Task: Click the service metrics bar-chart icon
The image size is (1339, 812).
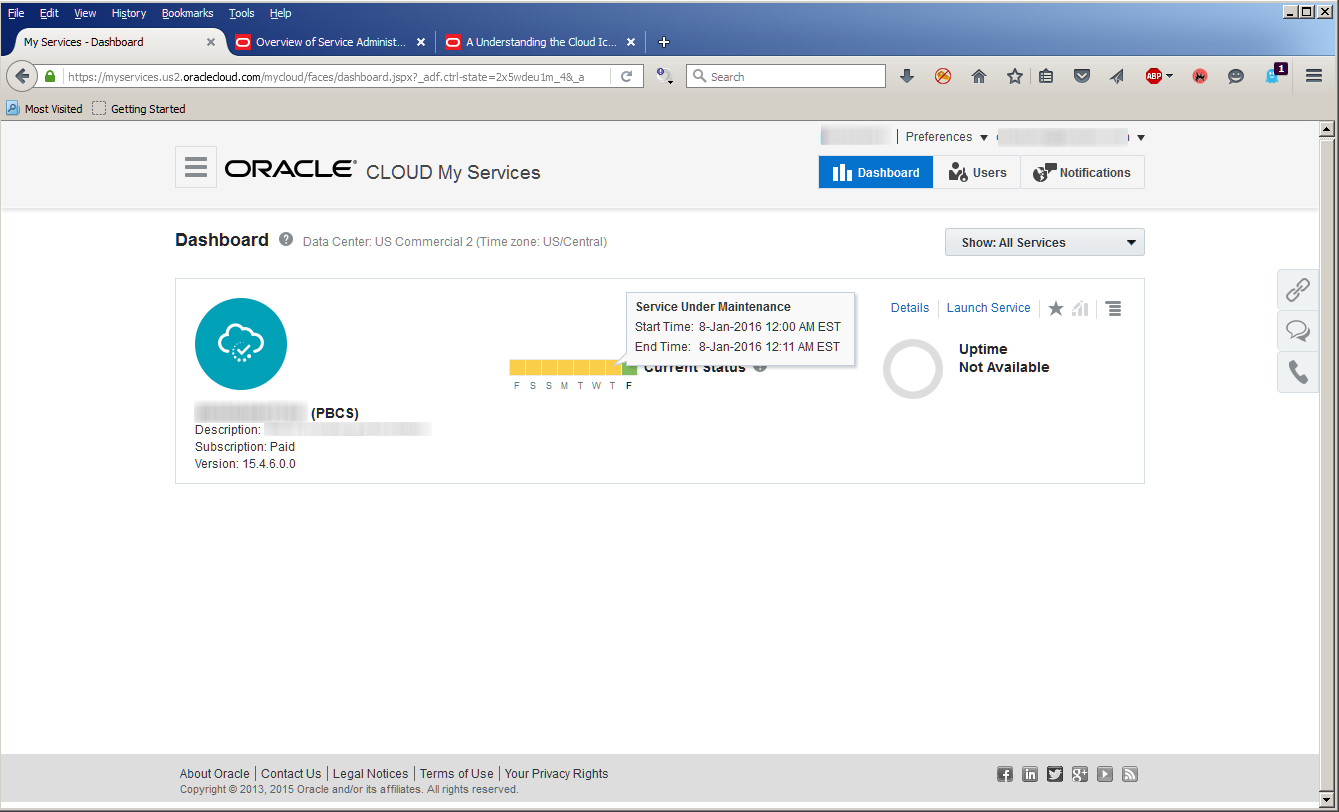Action: [x=1080, y=308]
